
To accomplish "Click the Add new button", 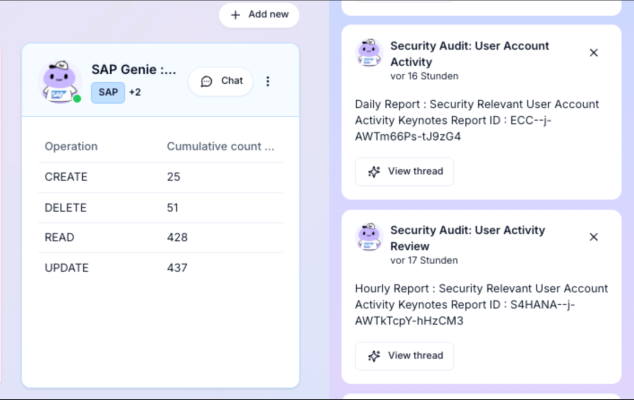I will [259, 15].
